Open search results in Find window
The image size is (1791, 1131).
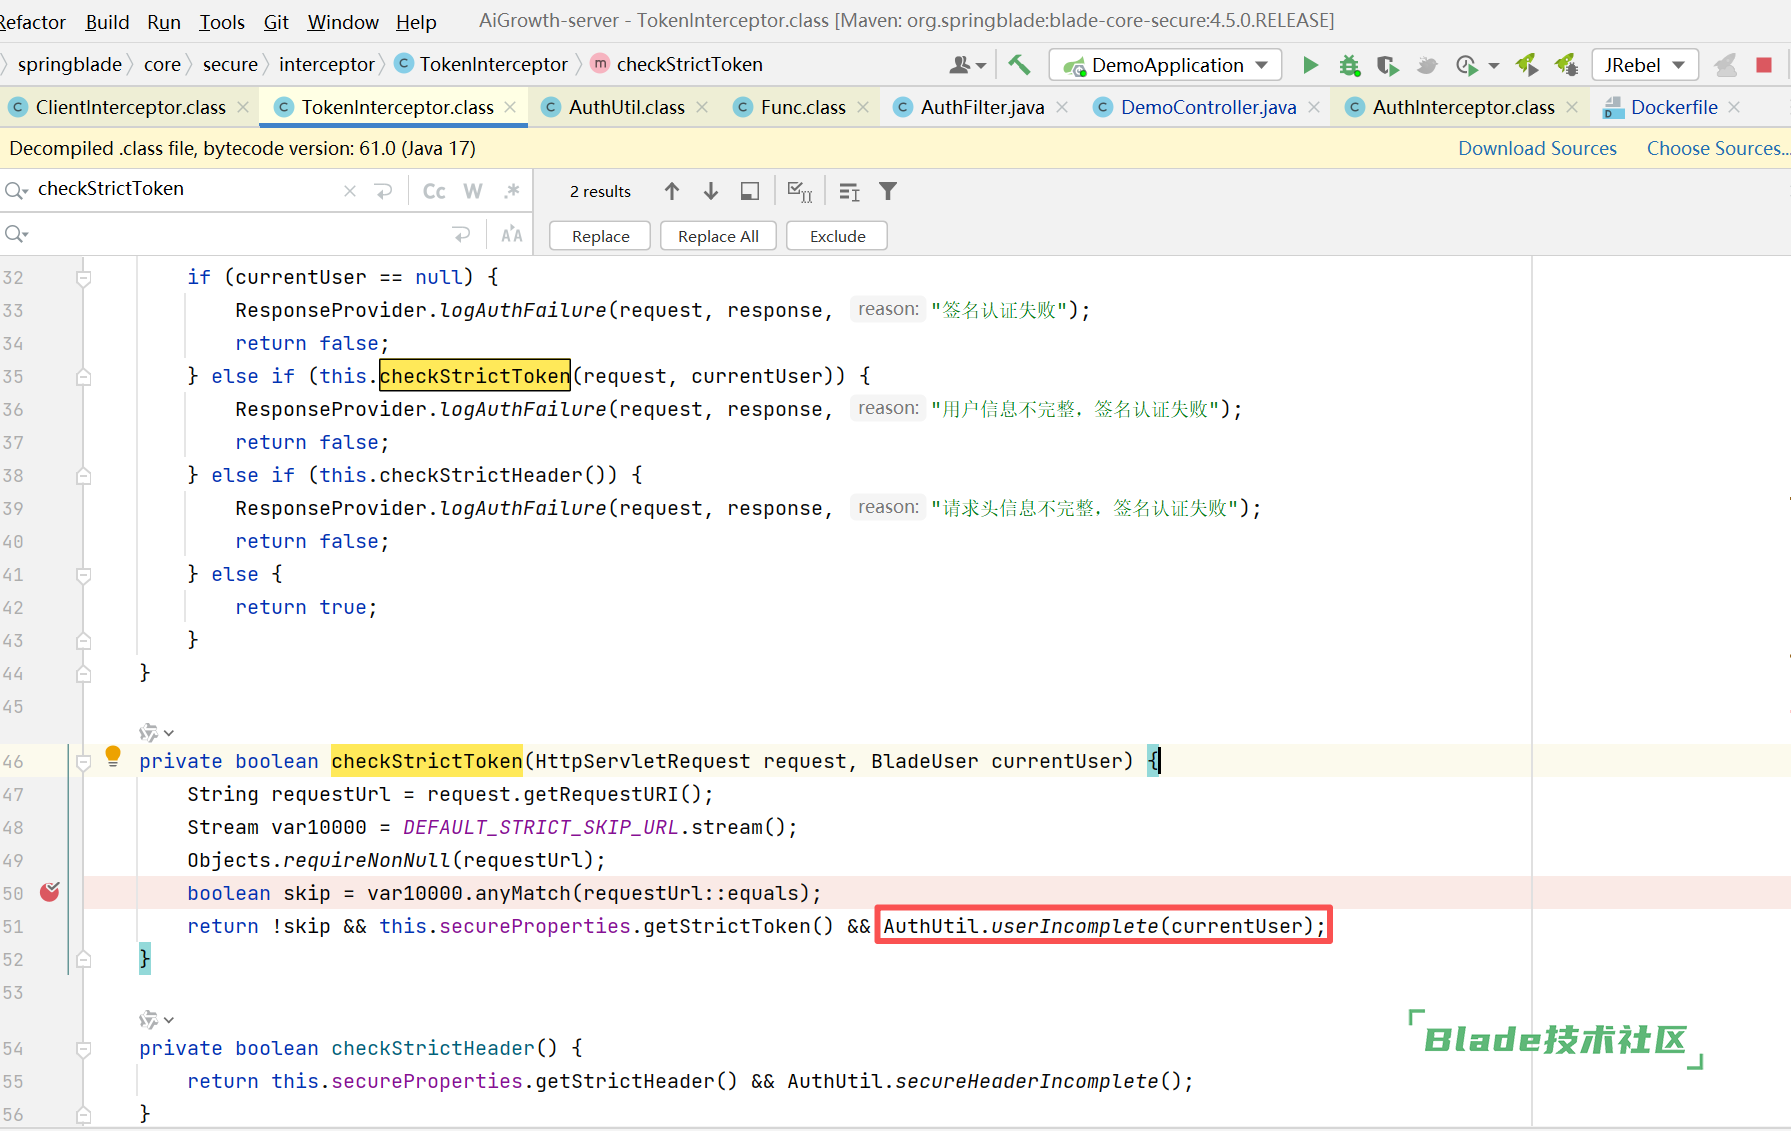click(x=750, y=191)
